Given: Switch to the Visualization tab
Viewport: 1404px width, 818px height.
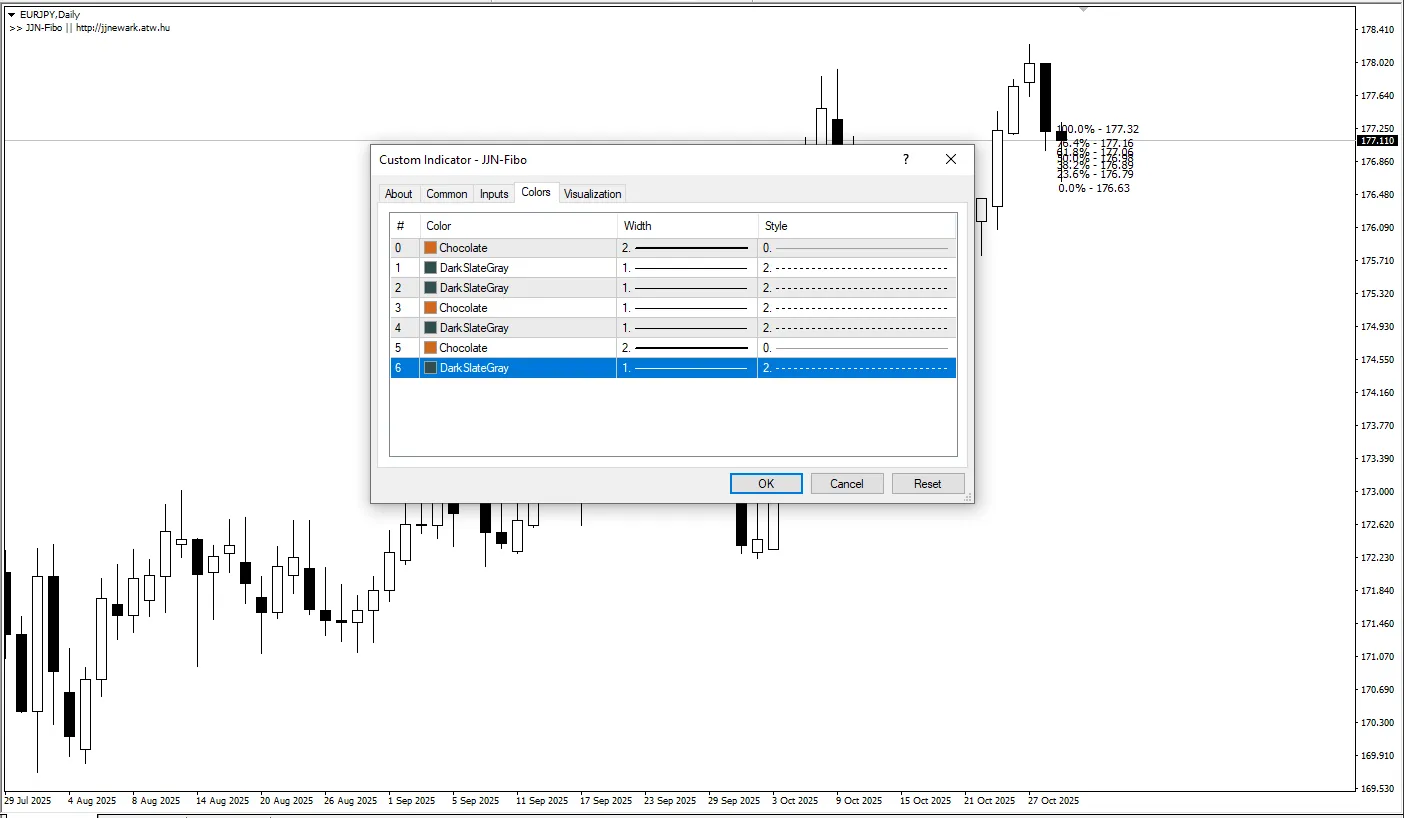Looking at the screenshot, I should pyautogui.click(x=592, y=194).
